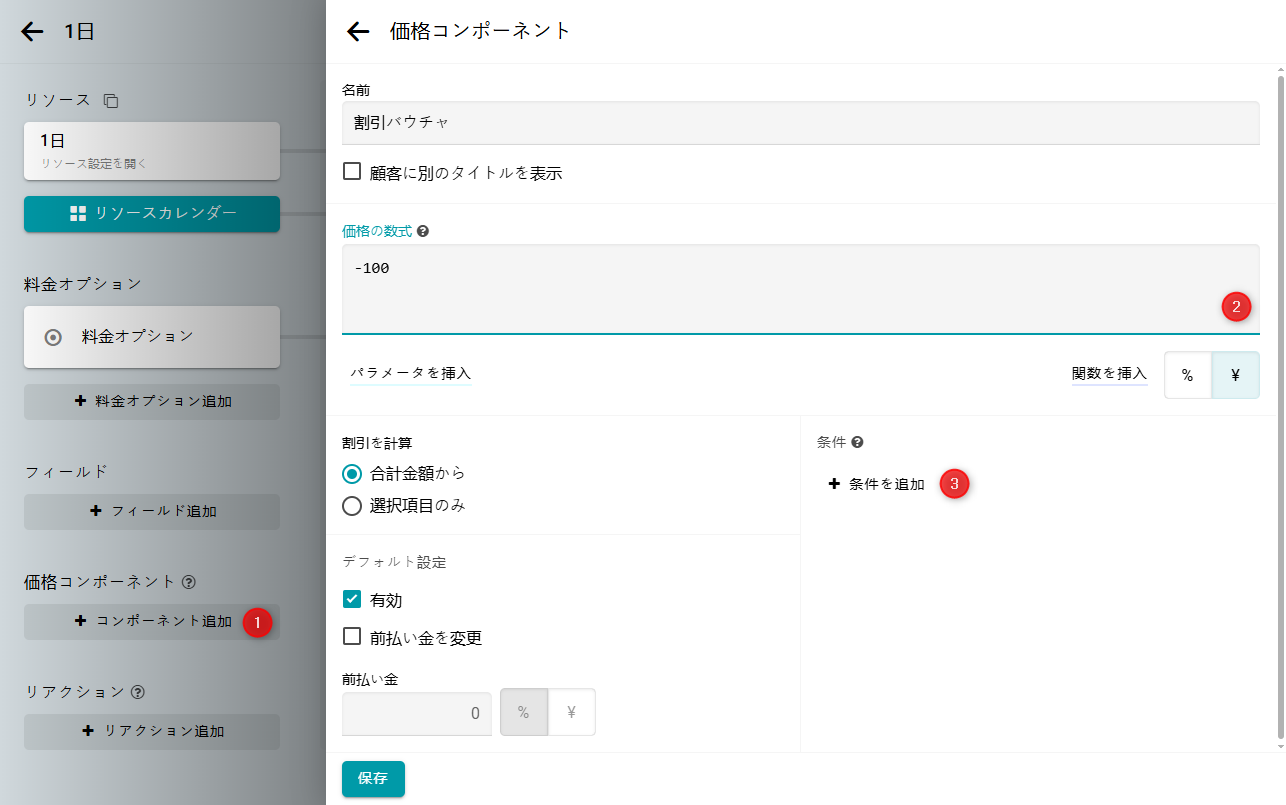1286x805 pixels.
Task: Click the back arrow beside 価格コンポーネント title
Action: pyautogui.click(x=358, y=32)
